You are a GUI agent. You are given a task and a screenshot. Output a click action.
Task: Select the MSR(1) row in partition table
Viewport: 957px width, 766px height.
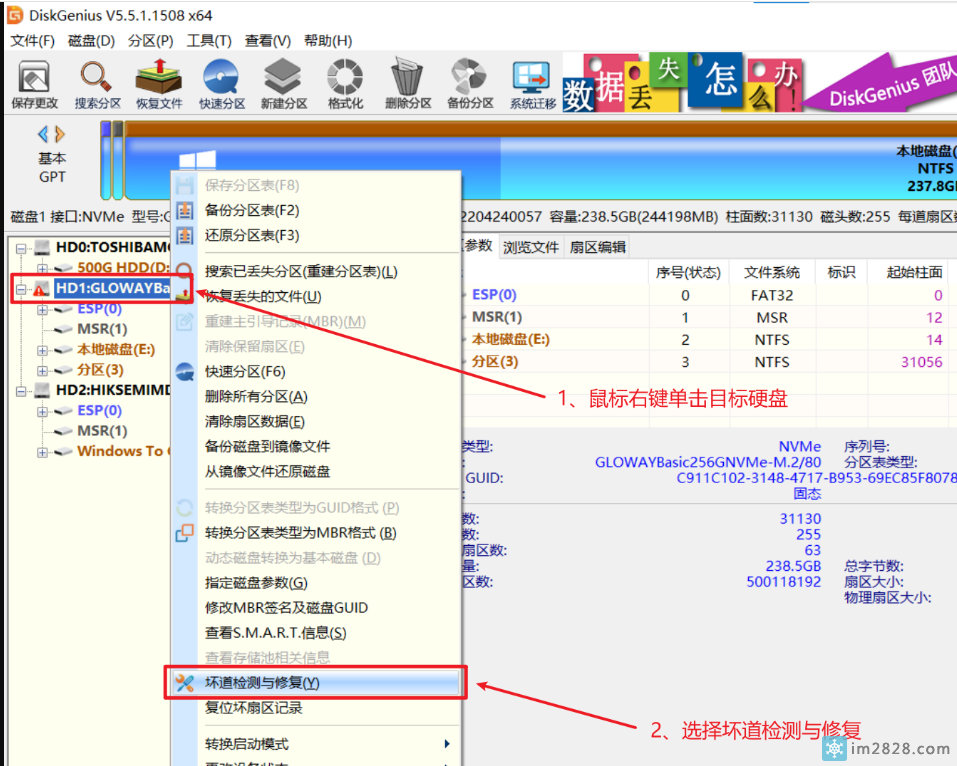[x=708, y=317]
